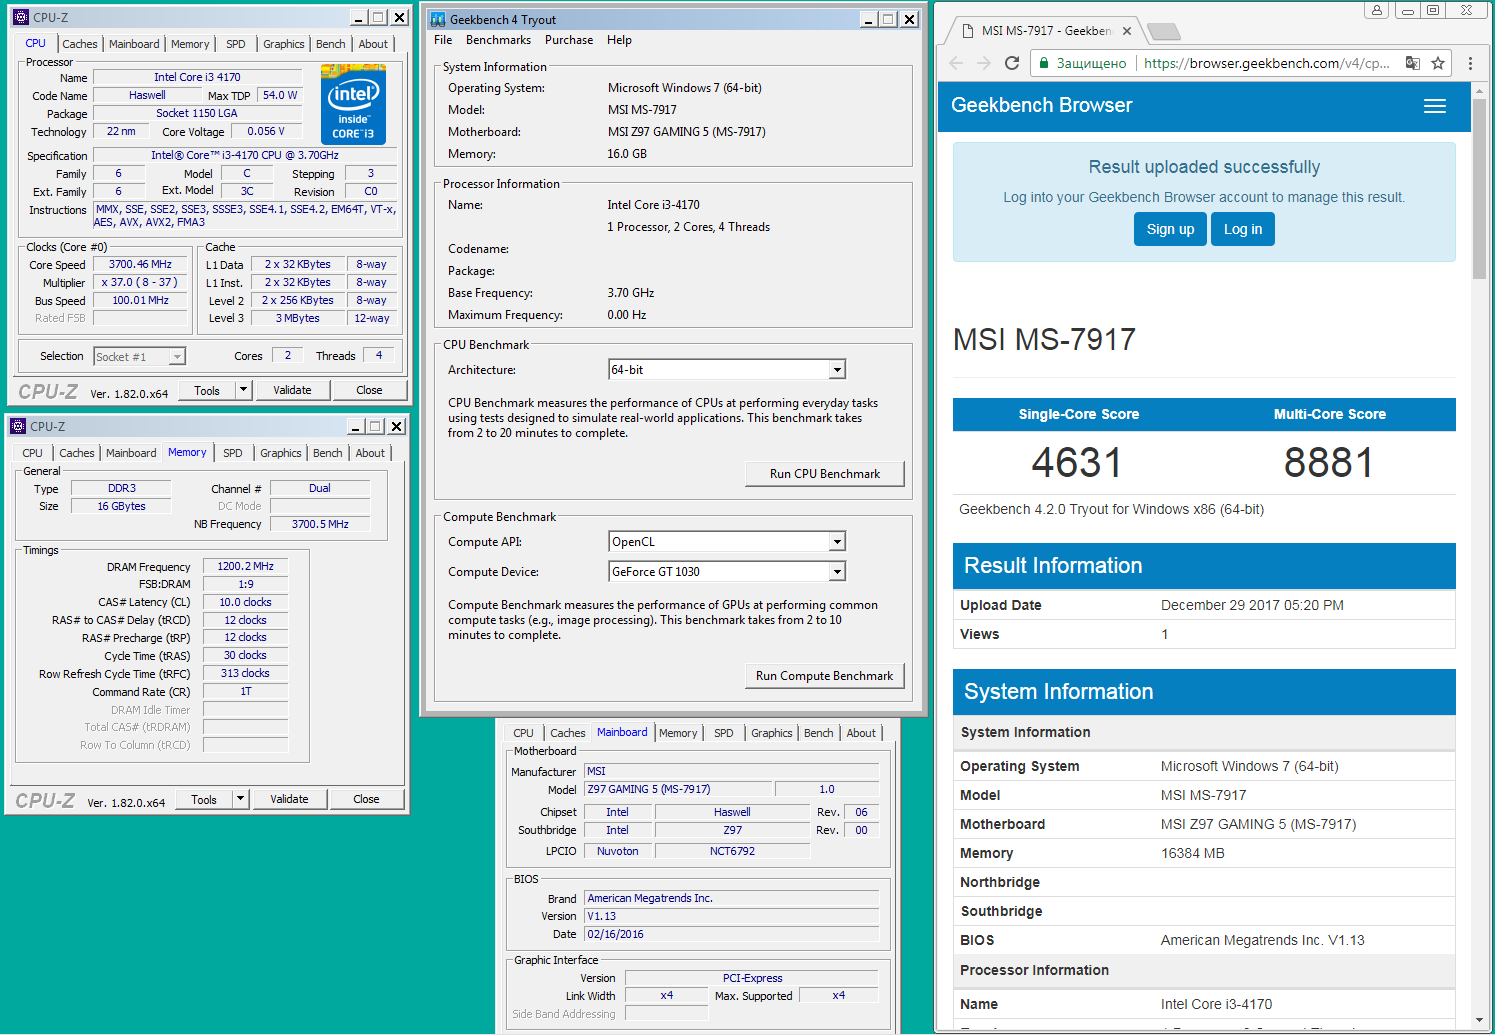Click Code Name Haswell field
This screenshot has width=1495, height=1036.
[x=147, y=95]
